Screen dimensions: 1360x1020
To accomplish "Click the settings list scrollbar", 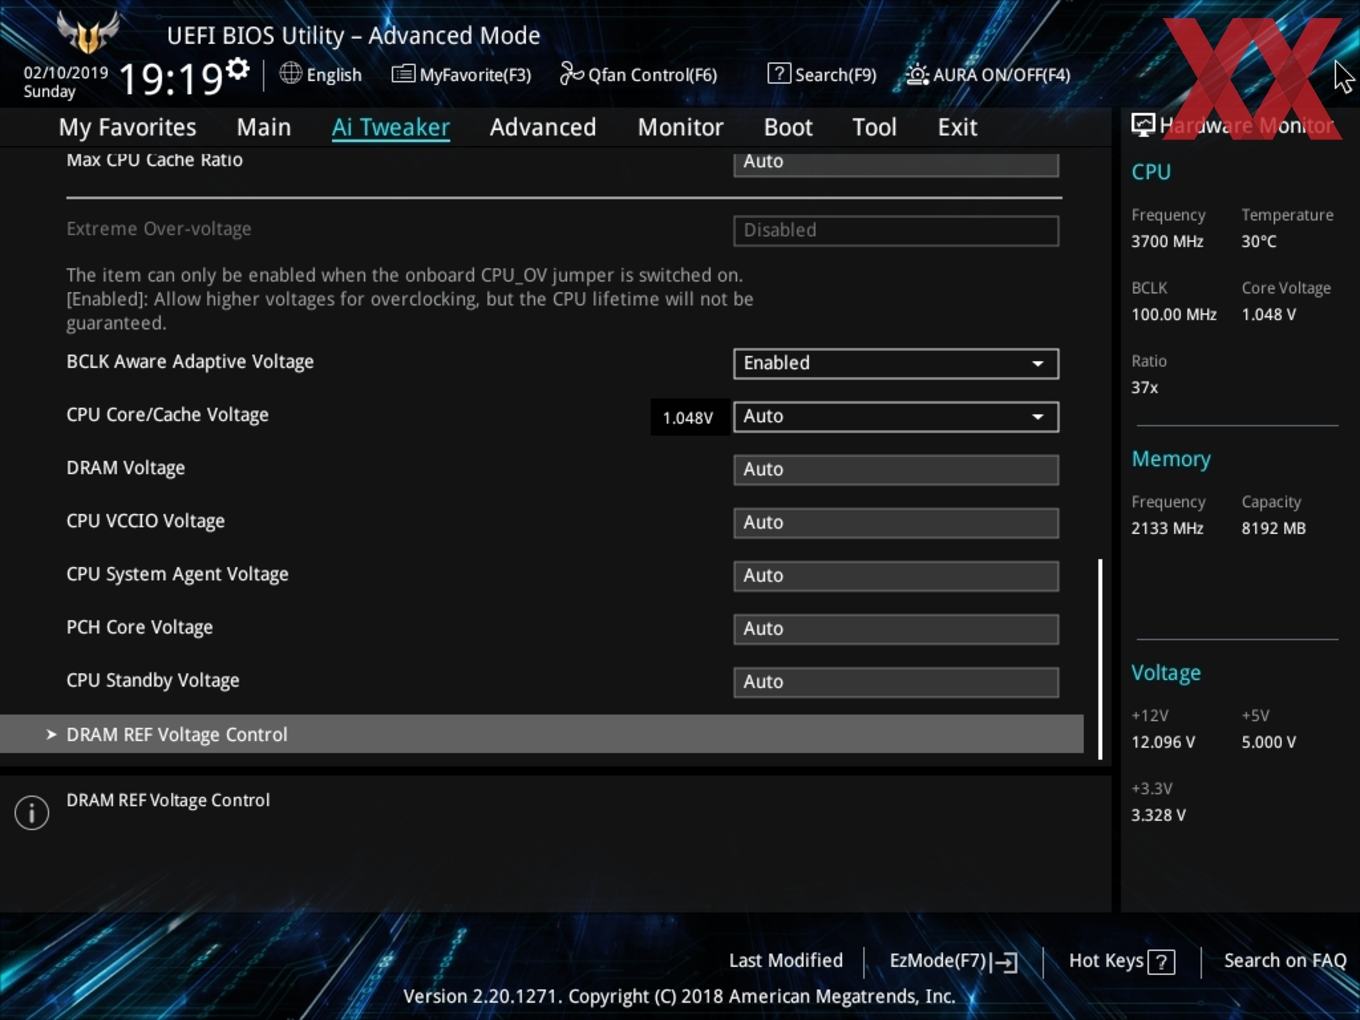I will click(x=1101, y=659).
